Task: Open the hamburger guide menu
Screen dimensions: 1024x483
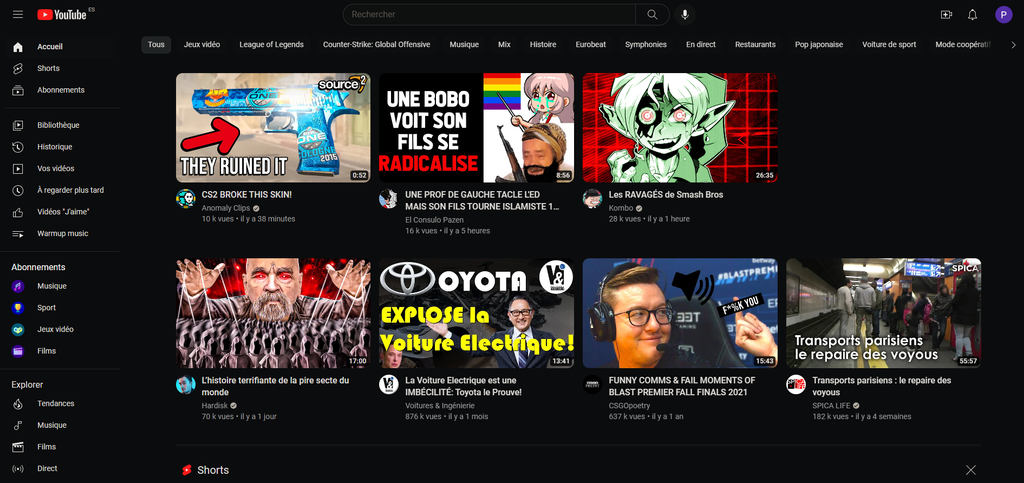Action: pos(18,14)
